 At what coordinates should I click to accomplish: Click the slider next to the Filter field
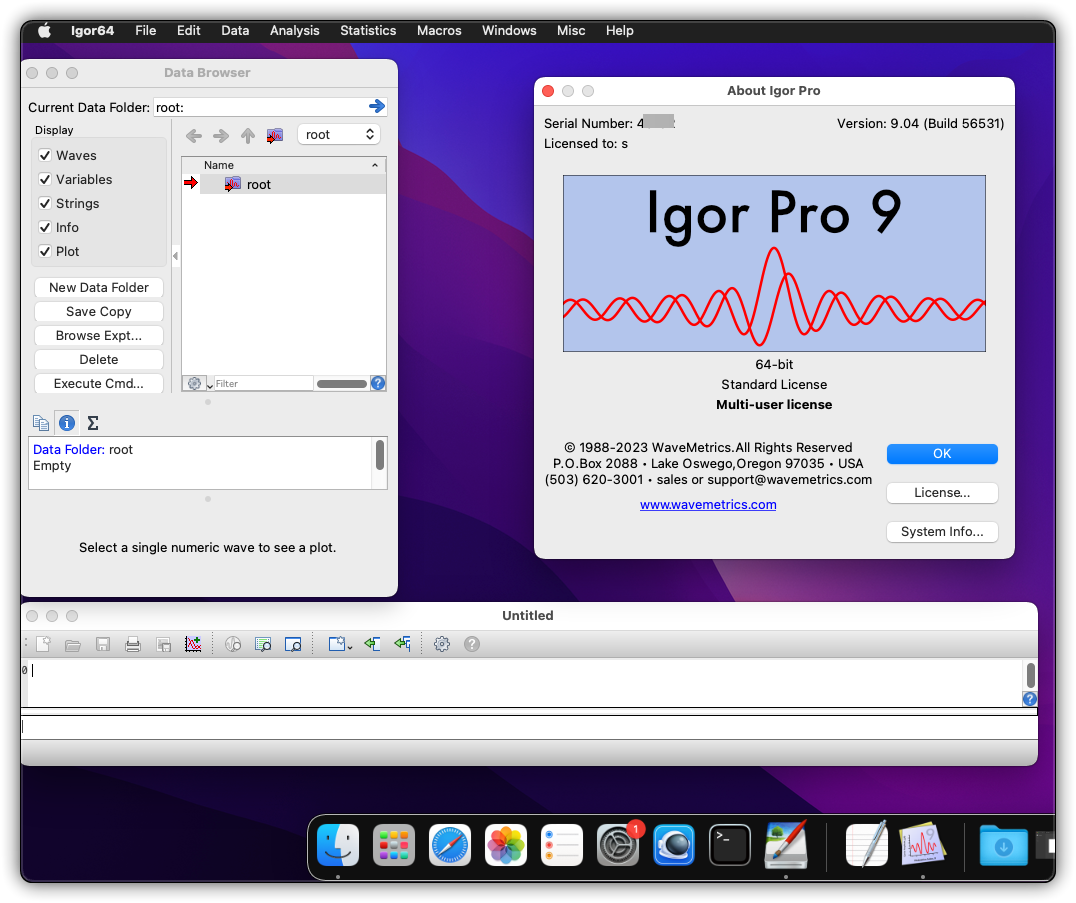pos(342,384)
